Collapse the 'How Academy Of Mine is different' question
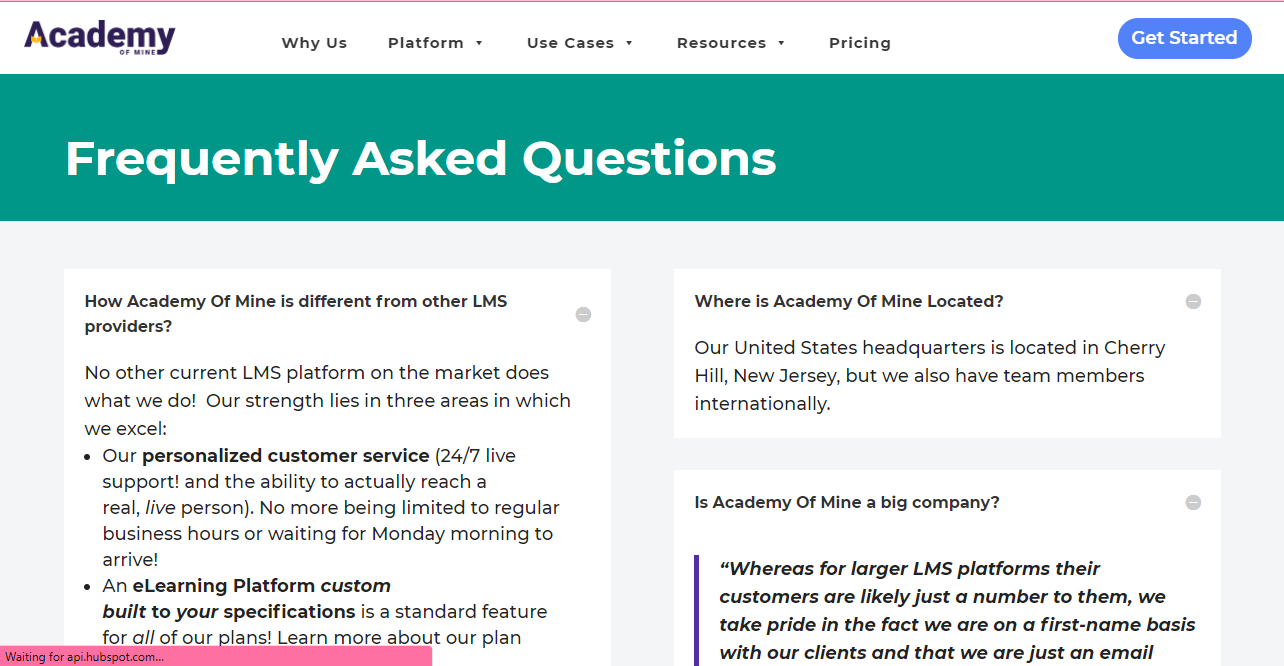 [583, 314]
